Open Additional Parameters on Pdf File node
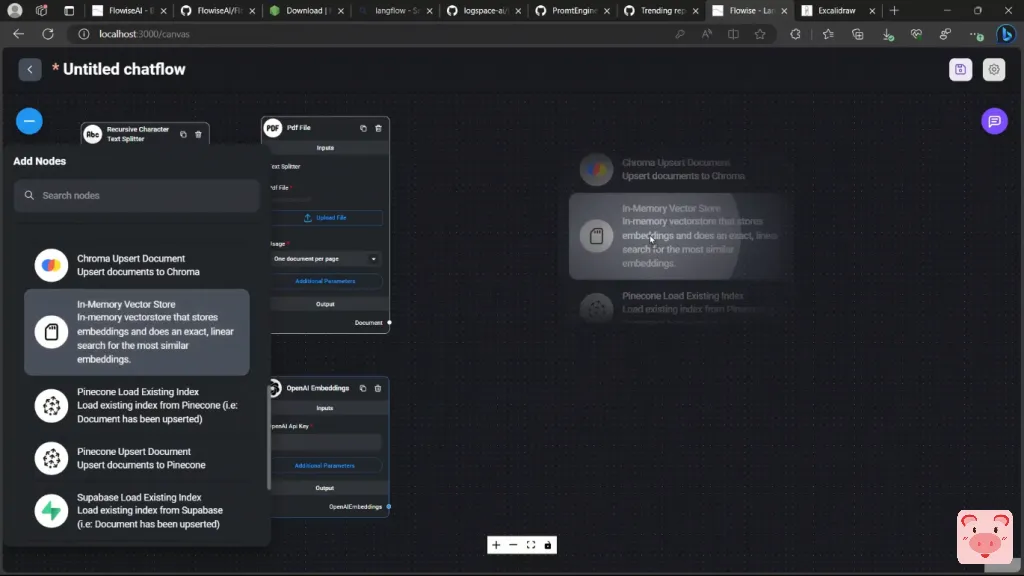Viewport: 1024px width, 576px height. point(325,281)
